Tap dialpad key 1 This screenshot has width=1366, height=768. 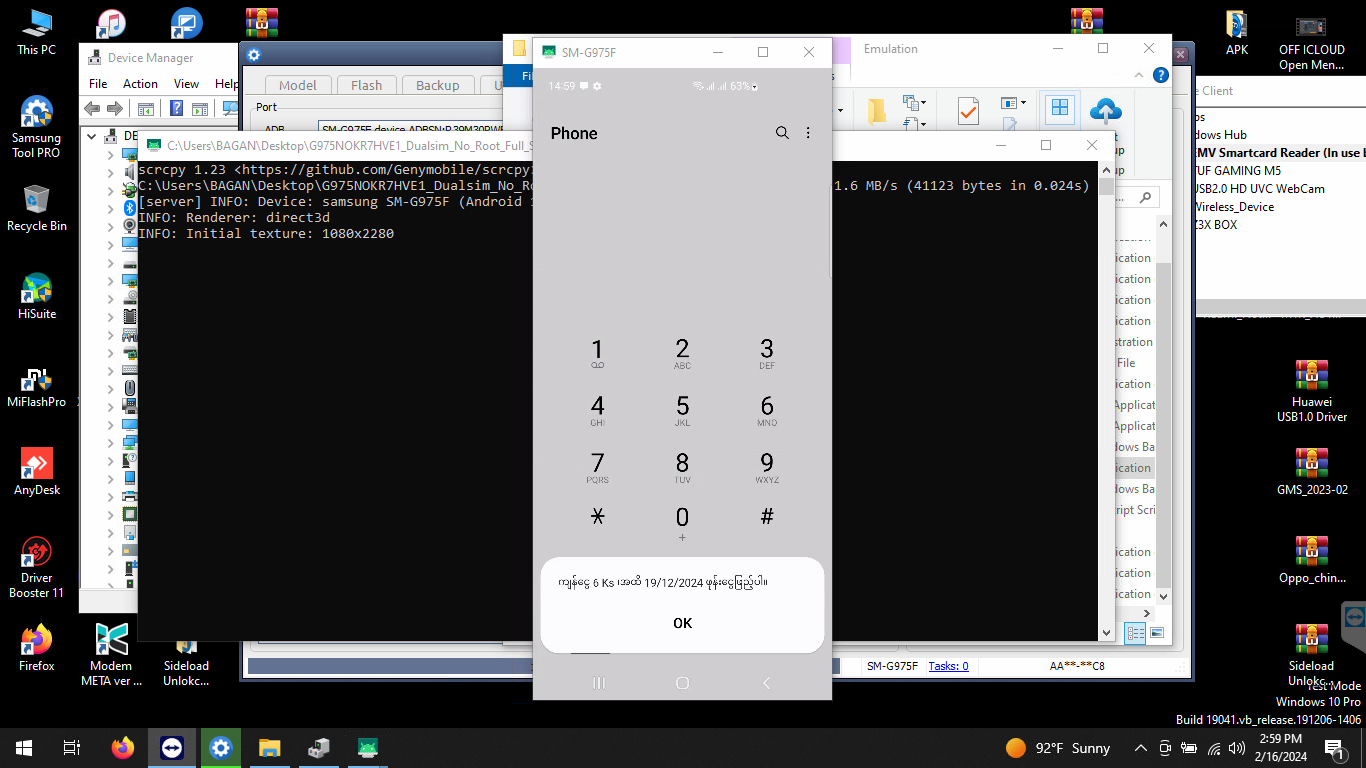597,354
